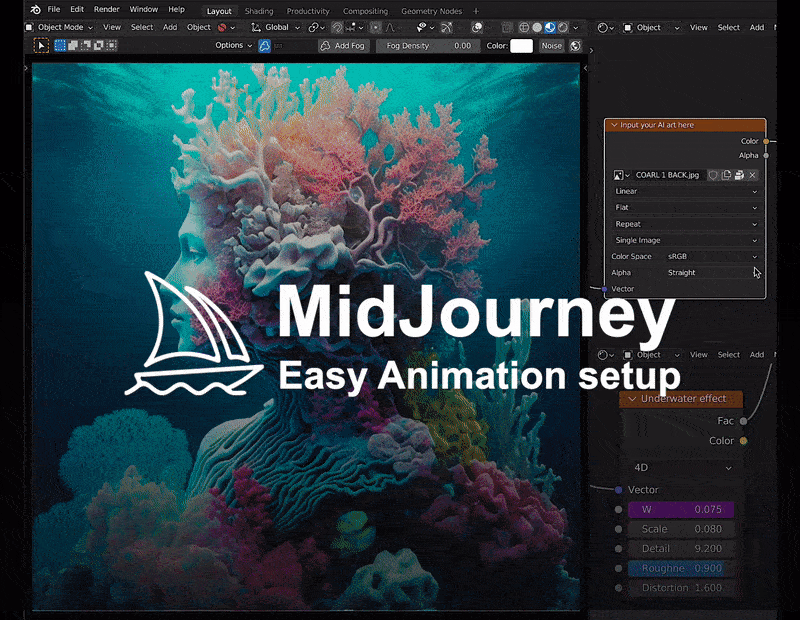Click the Add Fog button
Screen dimensions: 800x620
343,46
